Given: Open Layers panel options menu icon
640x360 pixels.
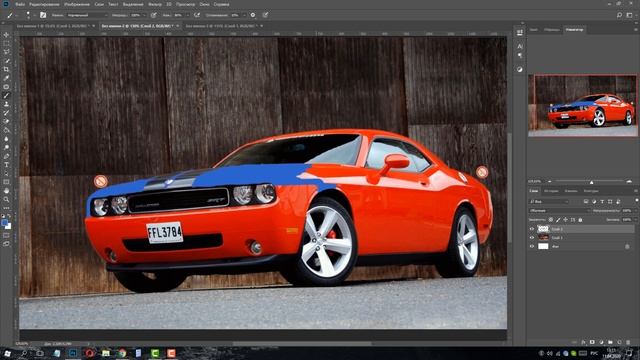Looking at the screenshot, I should click(x=636, y=191).
